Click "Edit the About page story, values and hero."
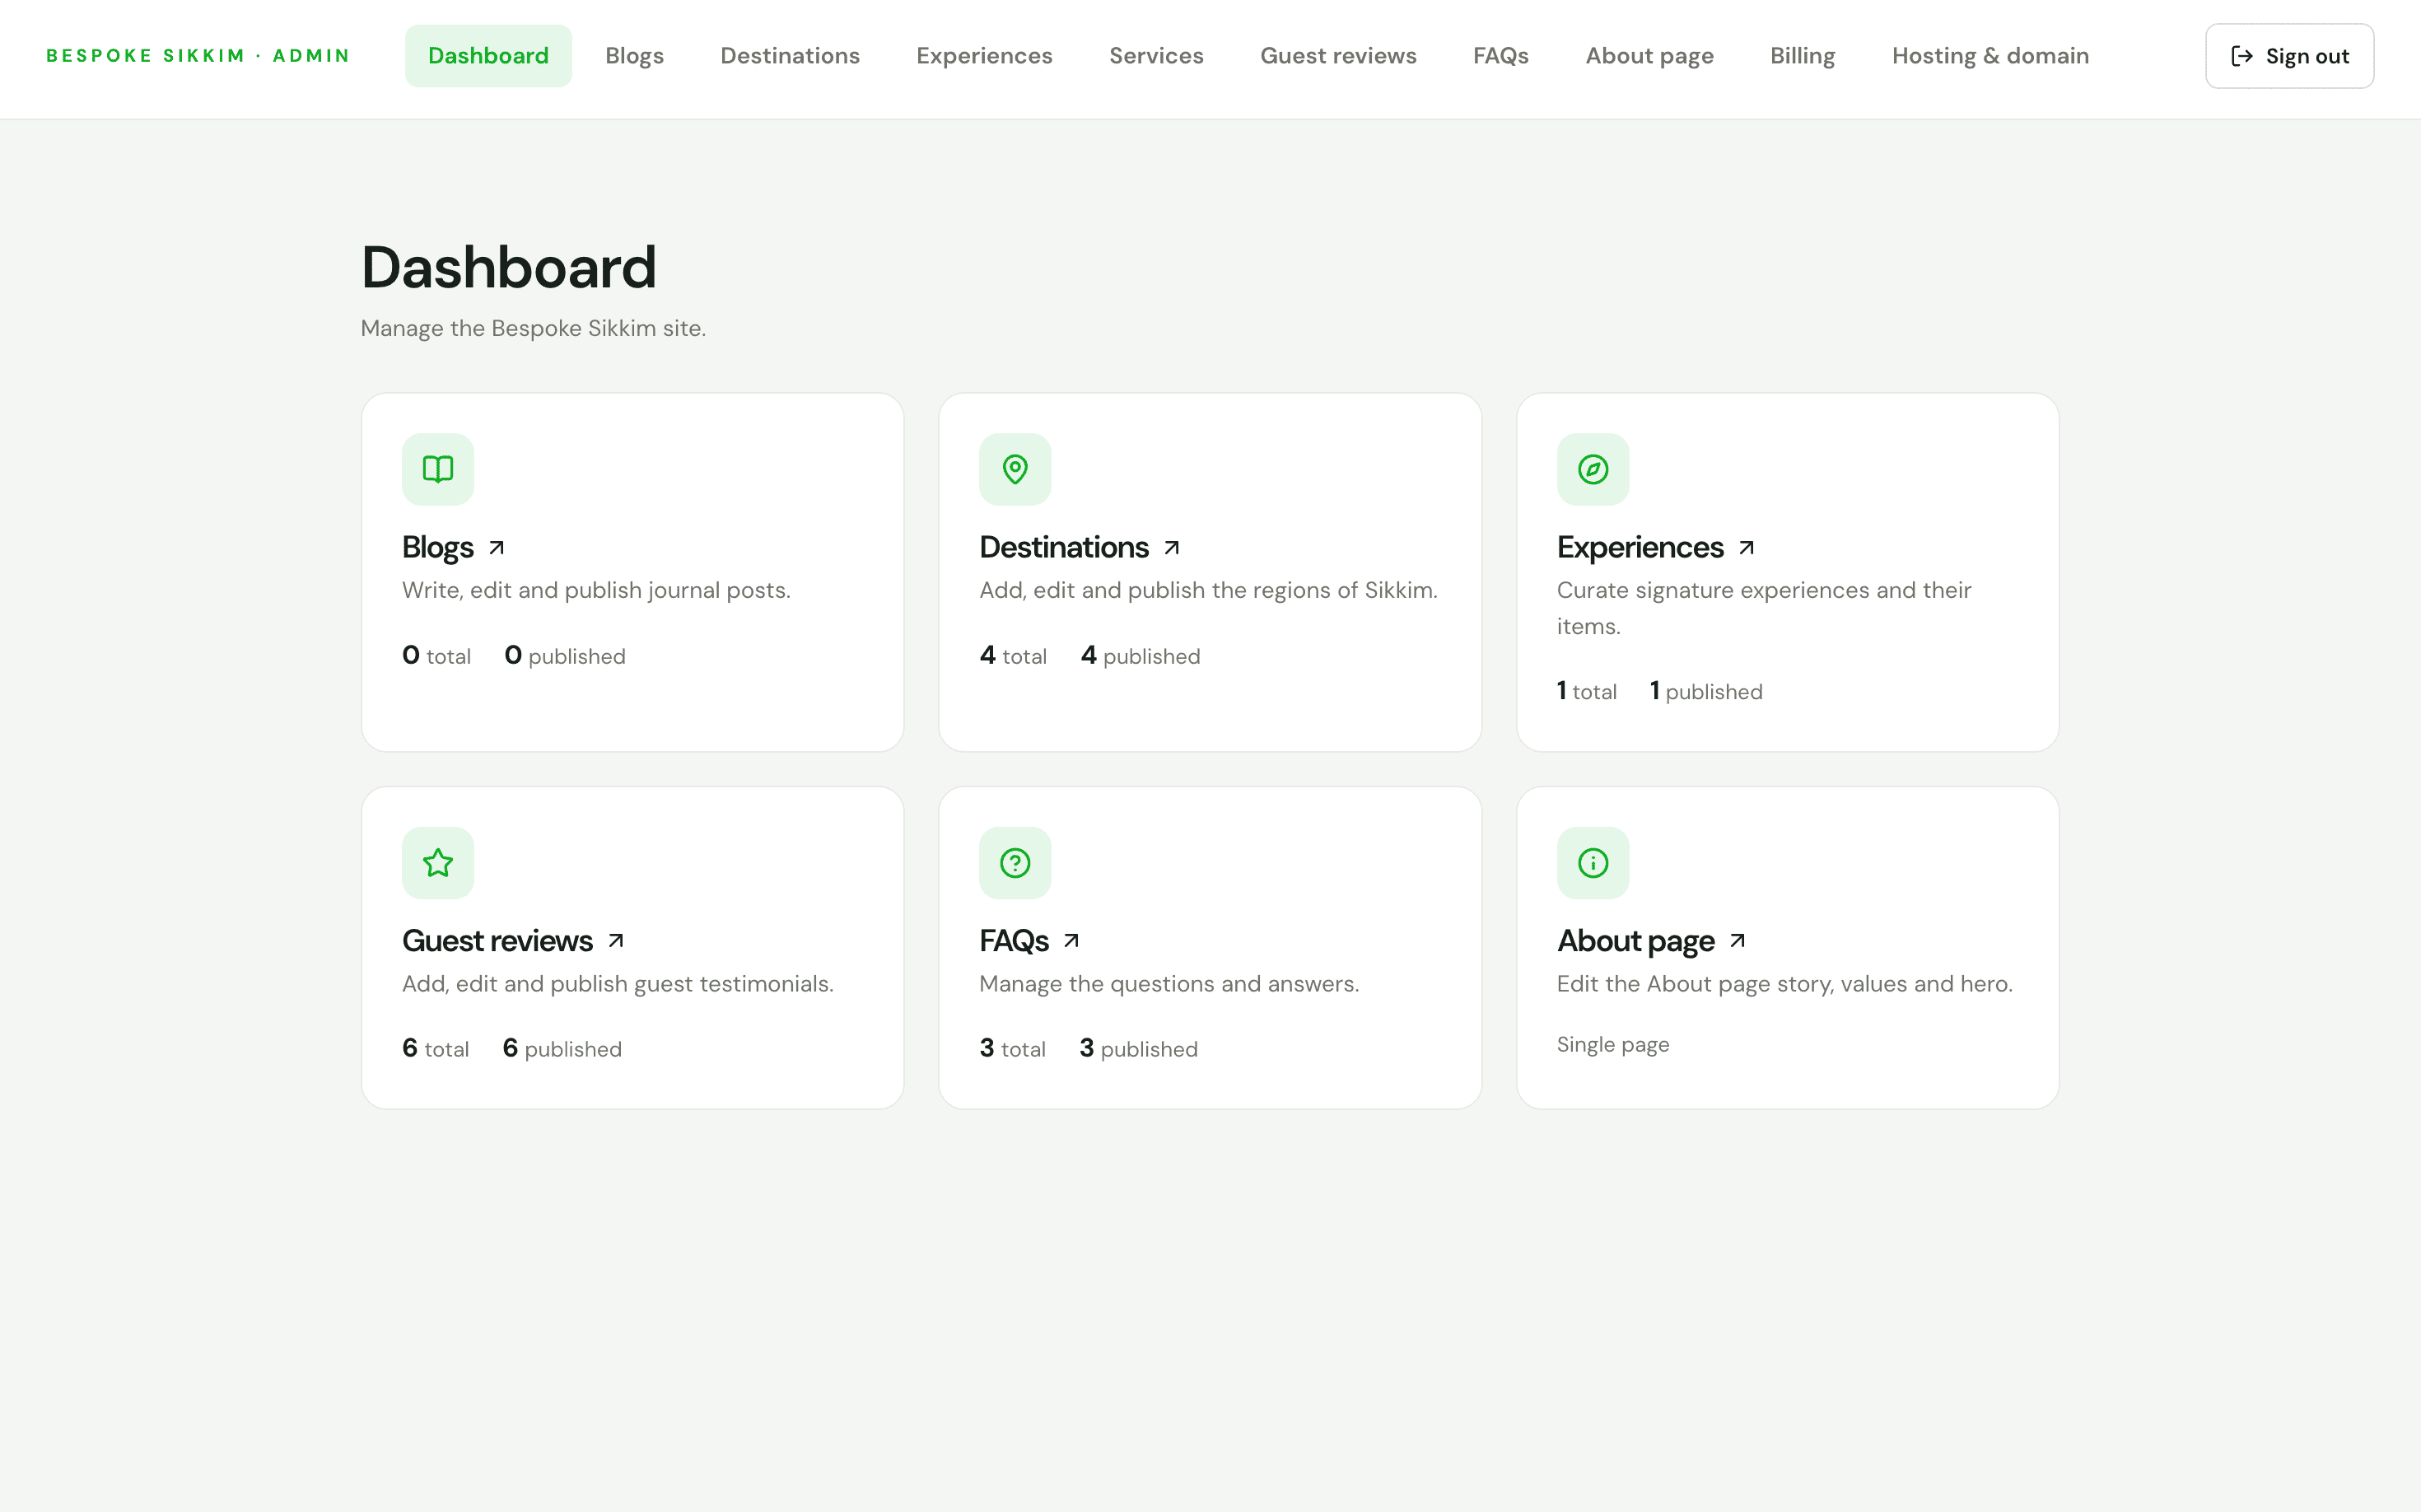This screenshot has width=2421, height=1512. coord(1785,984)
